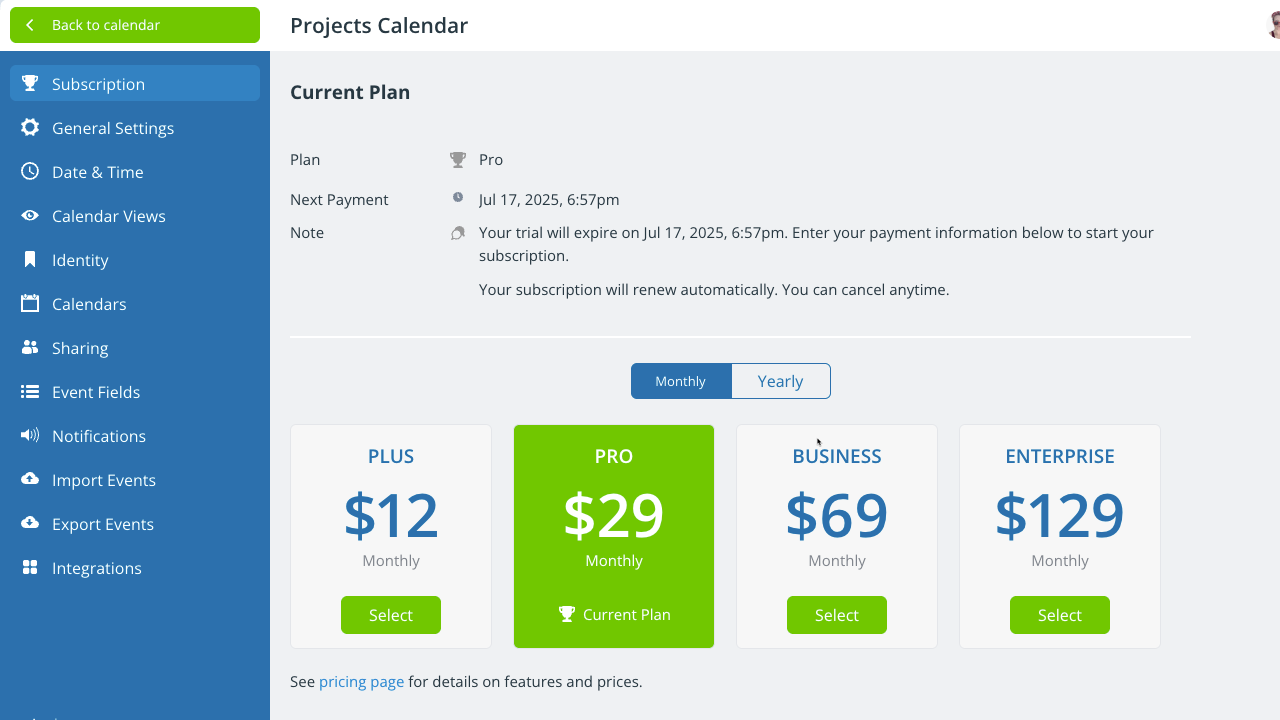Click the clock icon for Date & Time
Image resolution: width=1280 pixels, height=720 pixels.
coord(30,172)
